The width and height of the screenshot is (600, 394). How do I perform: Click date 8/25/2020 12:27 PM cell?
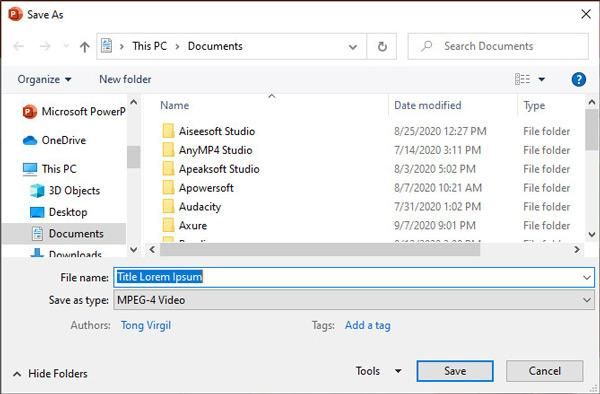[440, 131]
